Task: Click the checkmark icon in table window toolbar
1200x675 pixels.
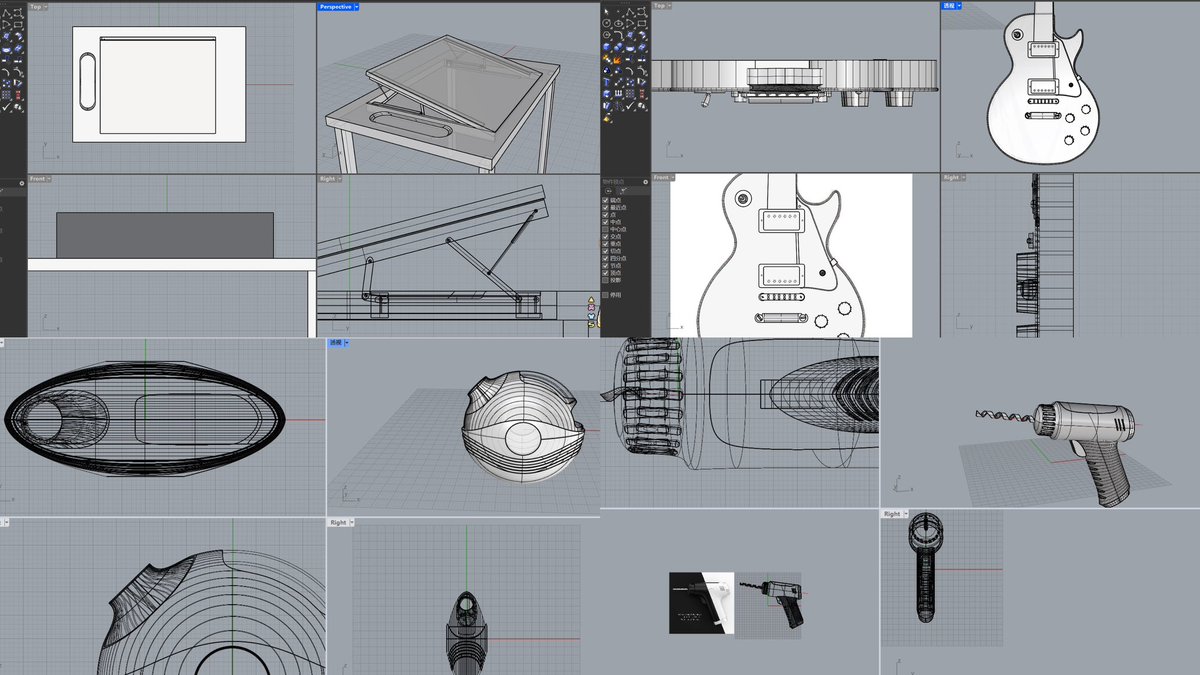Action: coord(6,107)
